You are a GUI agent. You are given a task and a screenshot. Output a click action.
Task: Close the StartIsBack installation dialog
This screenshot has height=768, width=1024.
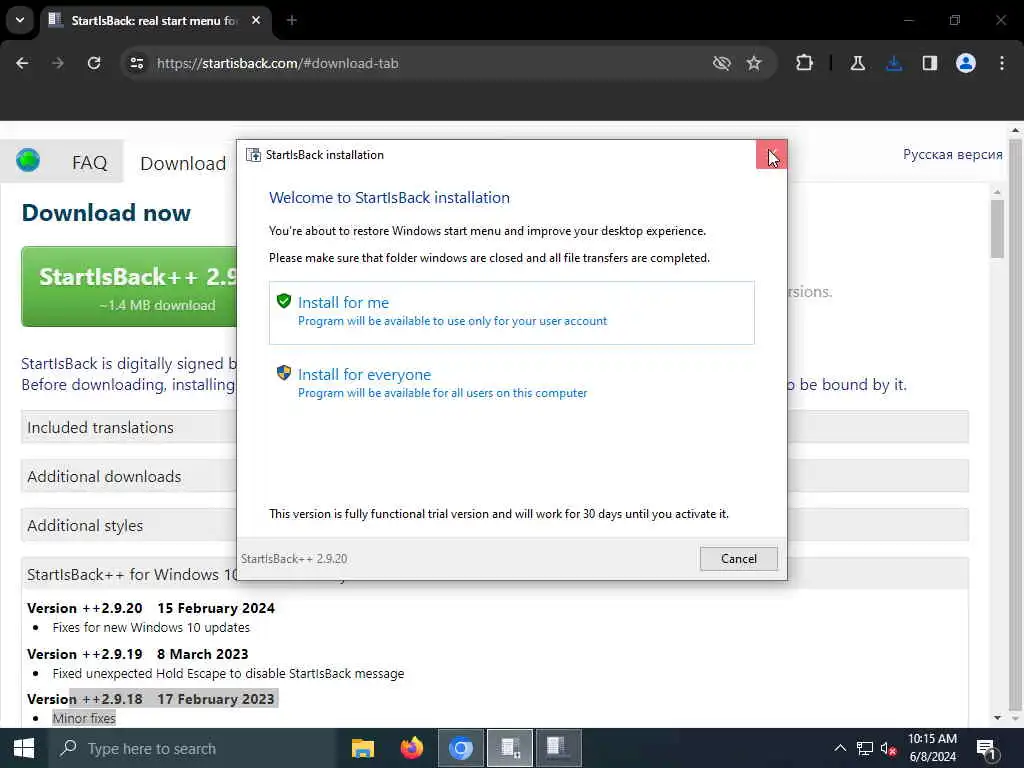pyautogui.click(x=771, y=155)
